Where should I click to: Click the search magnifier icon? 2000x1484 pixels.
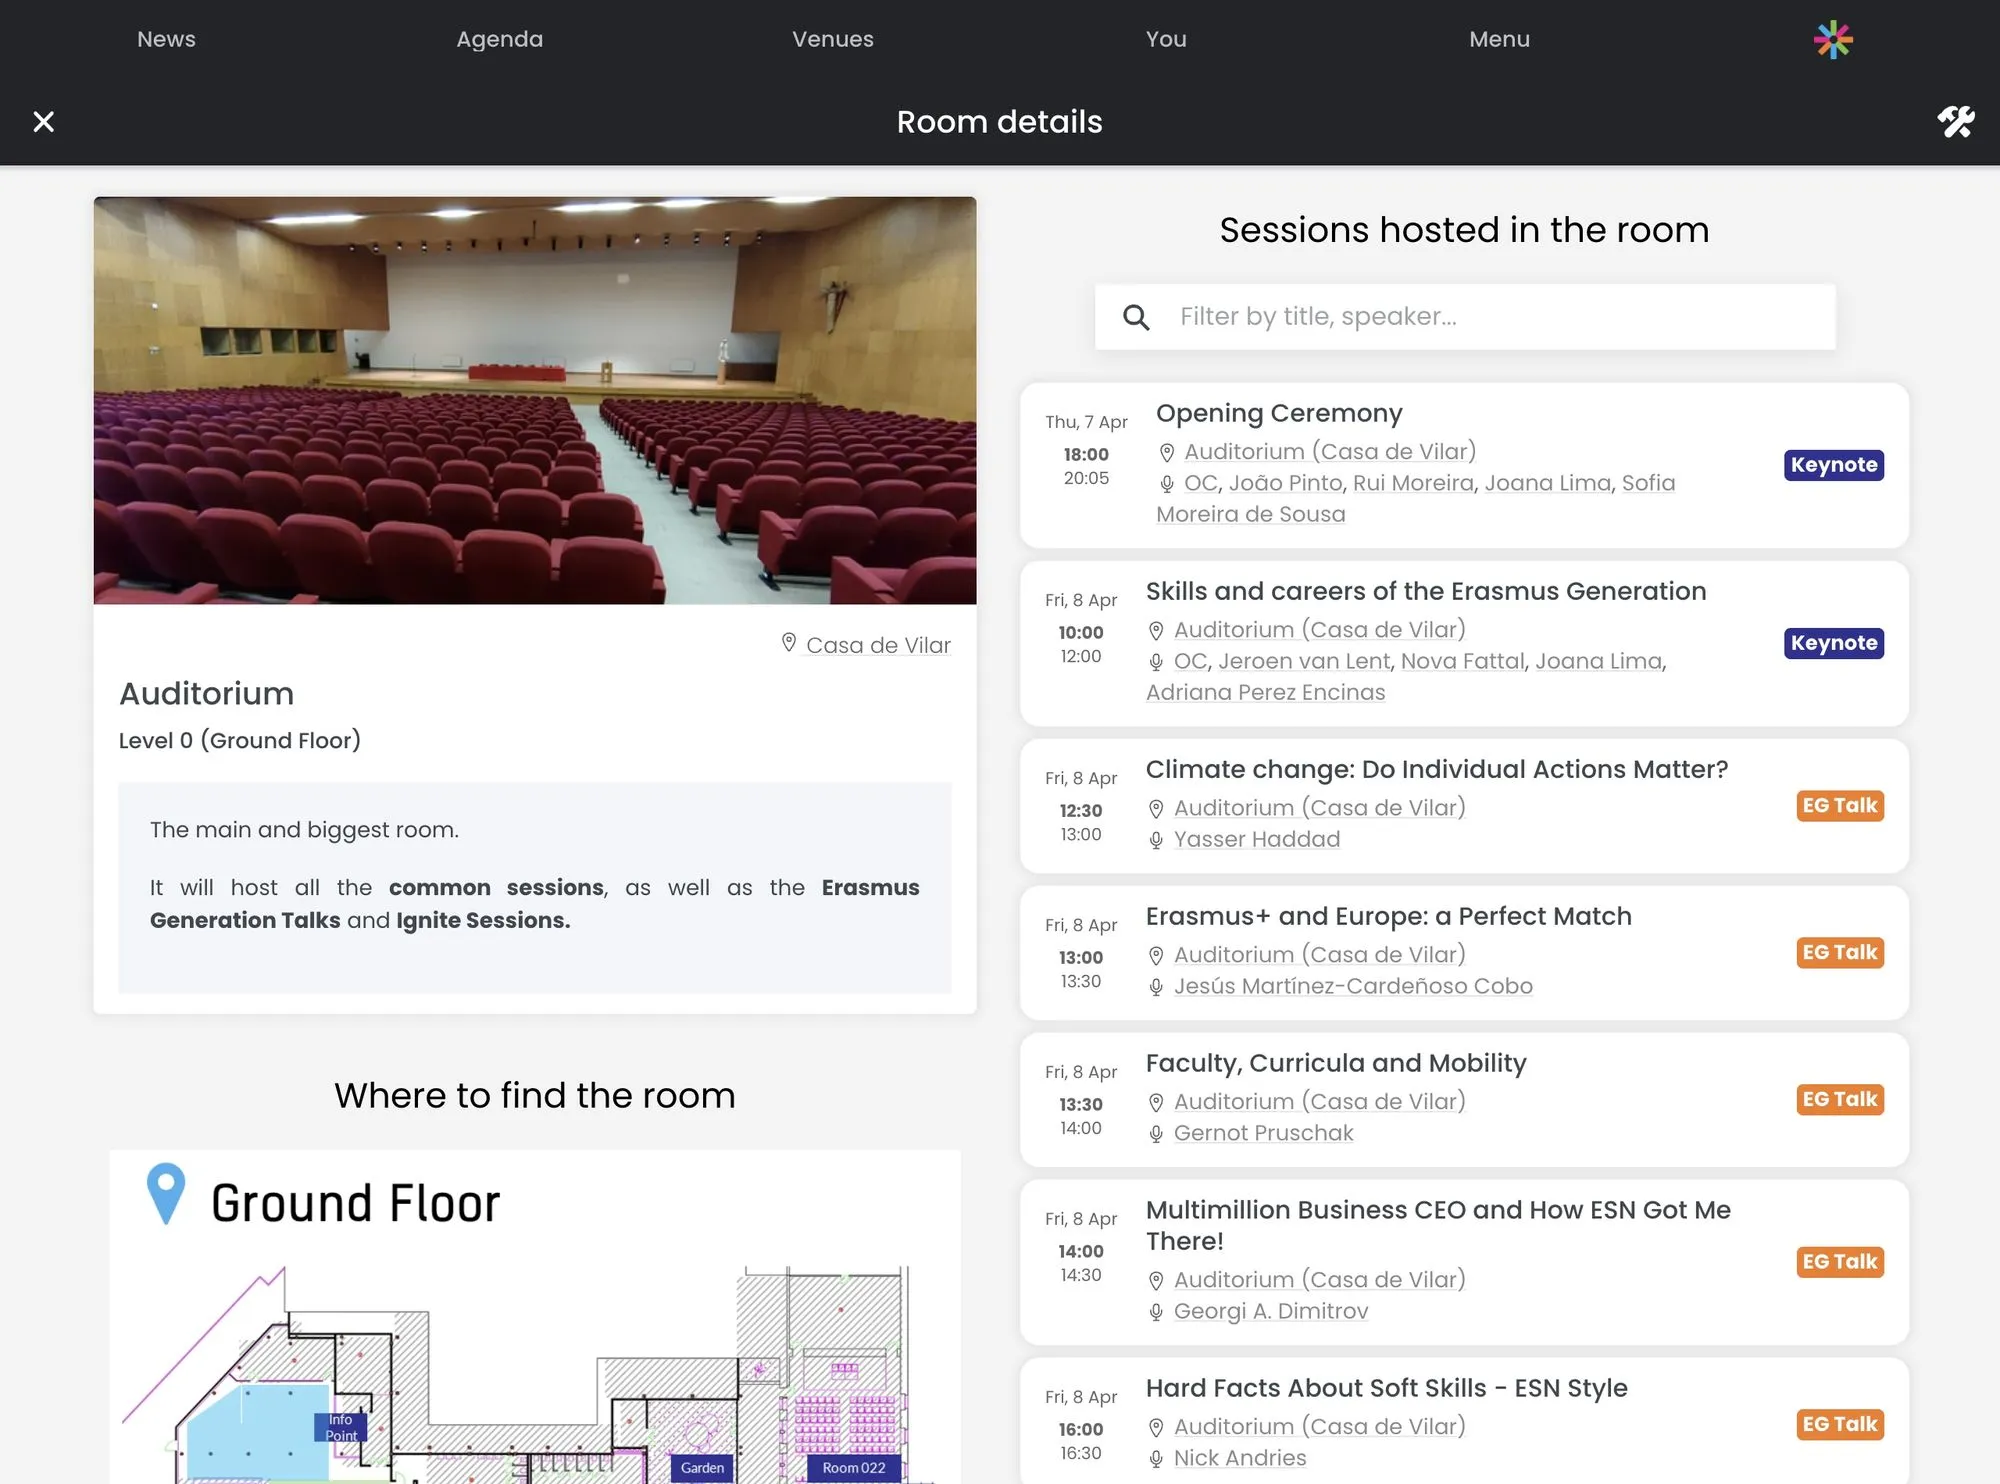(1136, 317)
